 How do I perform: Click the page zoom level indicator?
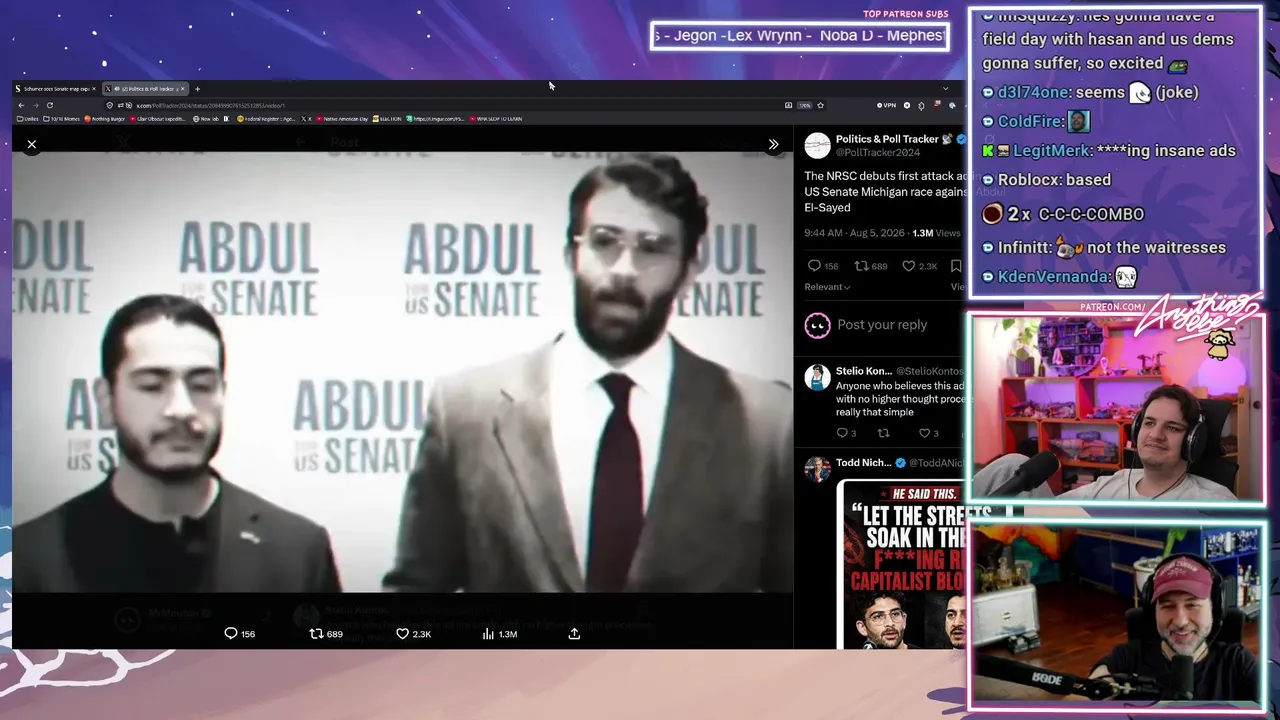click(804, 105)
